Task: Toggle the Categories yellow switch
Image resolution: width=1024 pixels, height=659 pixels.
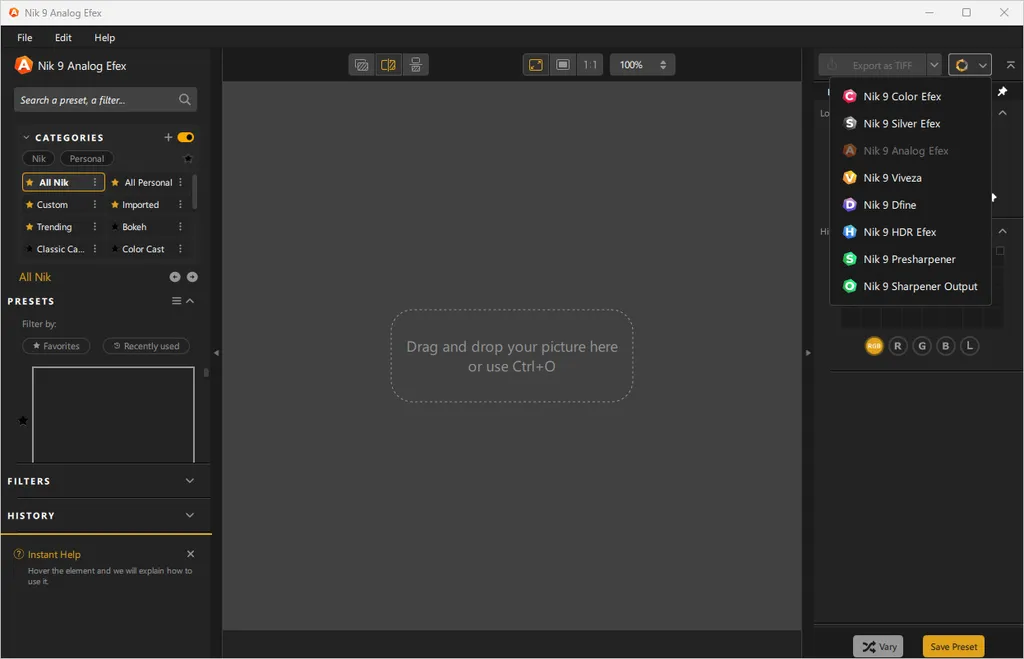Action: coord(186,137)
